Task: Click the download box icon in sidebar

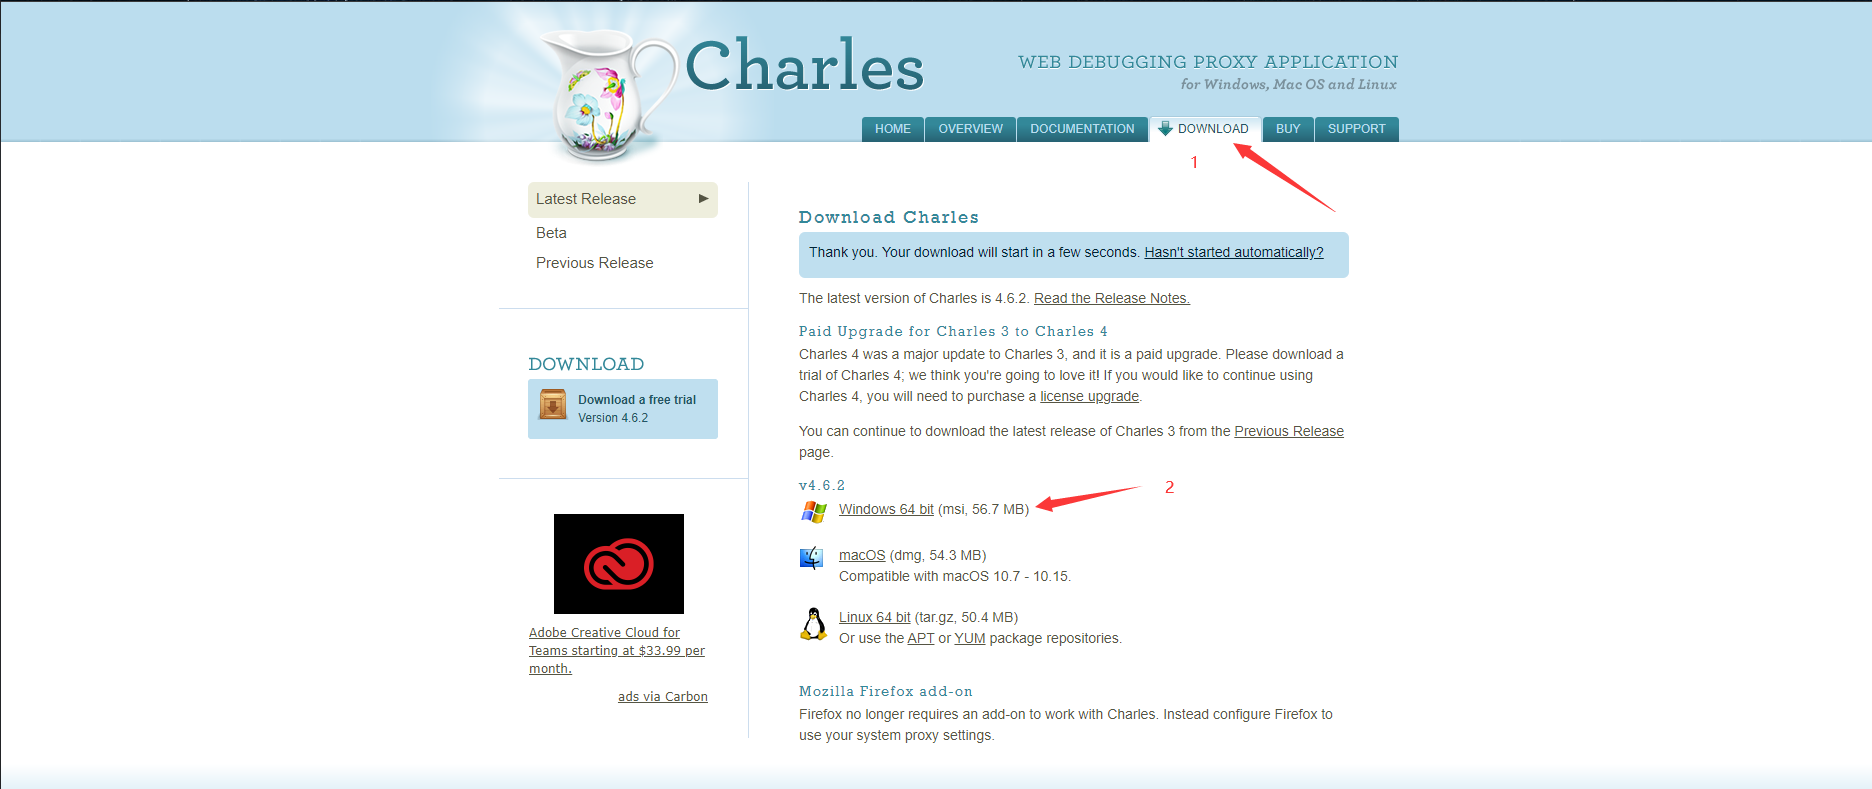Action: coord(553,404)
